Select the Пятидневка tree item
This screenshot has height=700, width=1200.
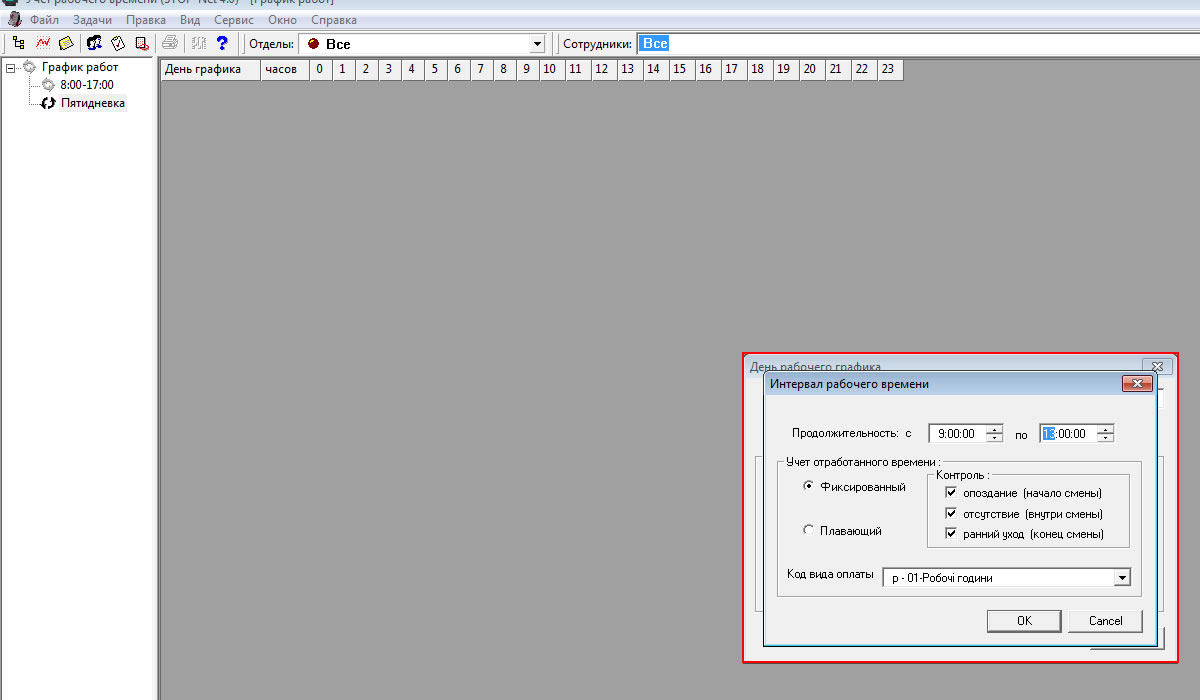(x=93, y=102)
